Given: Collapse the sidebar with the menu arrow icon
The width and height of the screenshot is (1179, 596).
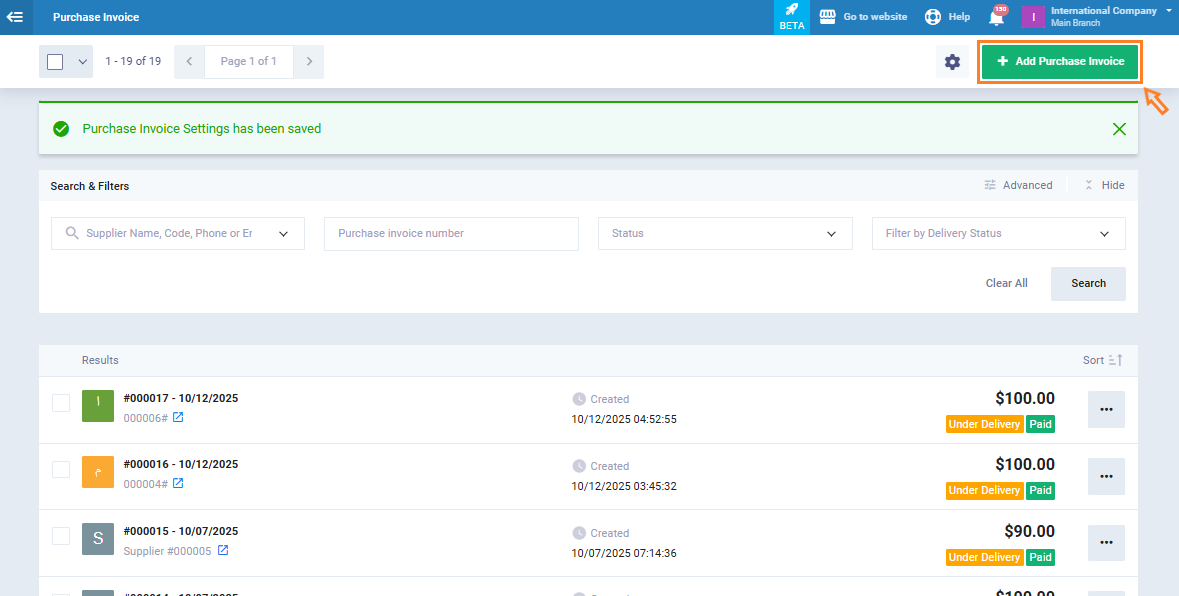Looking at the screenshot, I should [15, 17].
